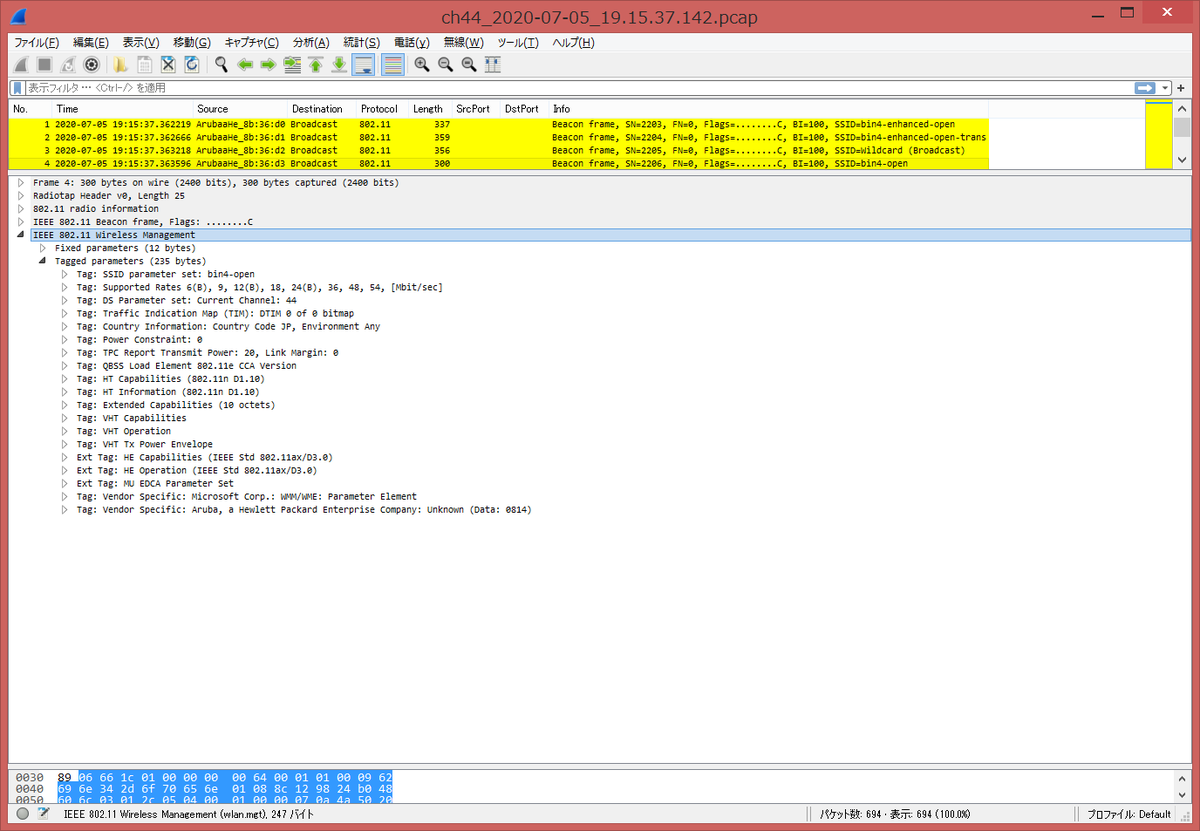Toggle auto-scroll during live capture
This screenshot has width=1200, height=831.
point(364,65)
